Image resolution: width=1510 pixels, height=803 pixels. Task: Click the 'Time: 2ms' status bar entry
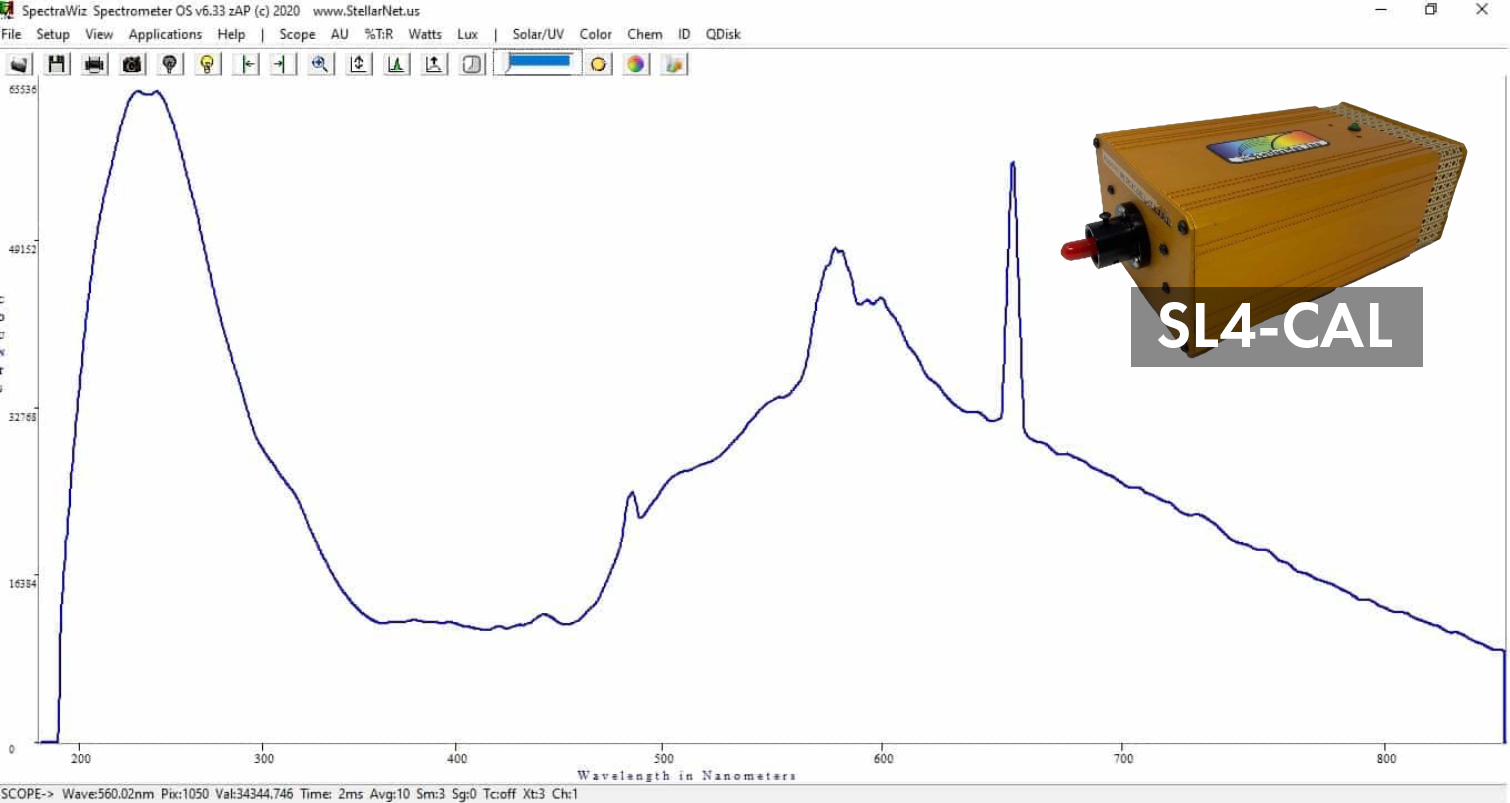pos(332,794)
